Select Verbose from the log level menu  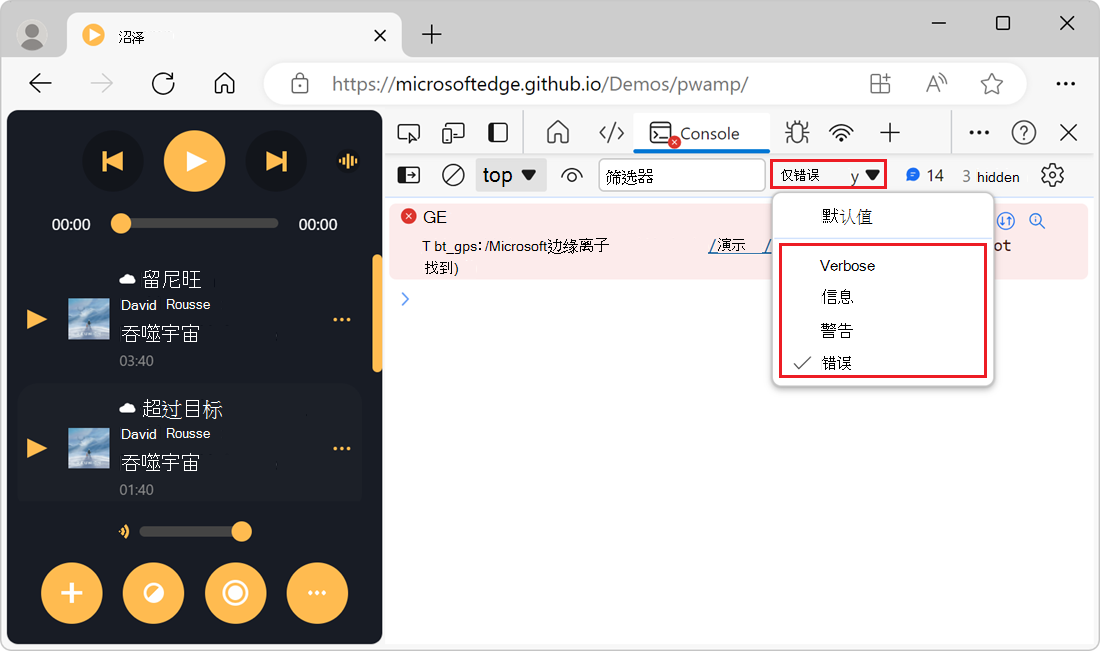point(847,265)
